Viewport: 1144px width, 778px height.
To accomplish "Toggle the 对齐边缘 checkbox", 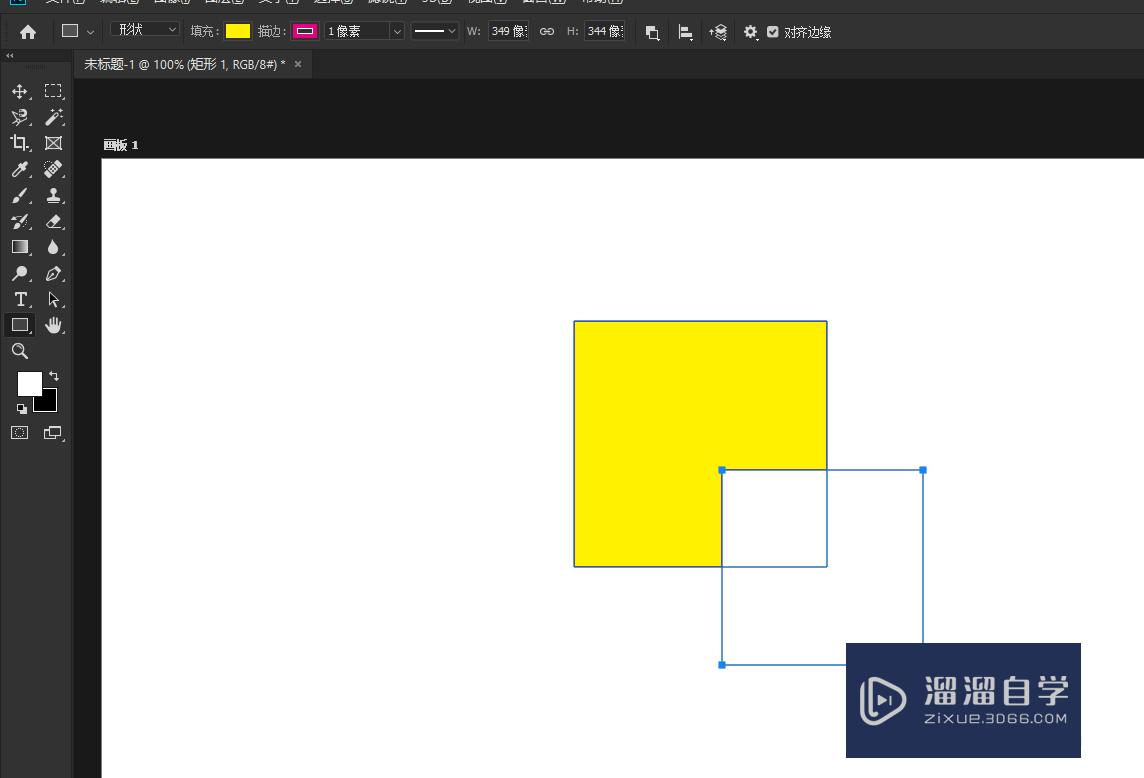I will [x=773, y=31].
